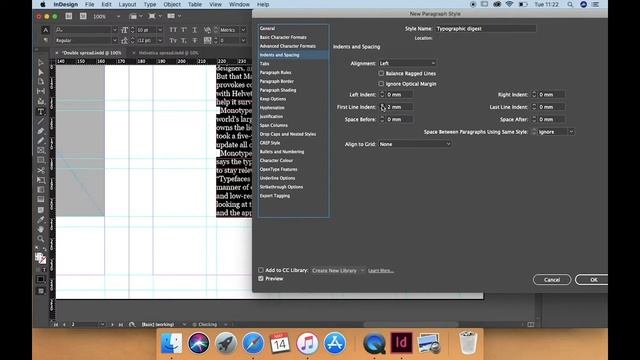Select the Gradient Feather tool
The height and width of the screenshot is (360, 640).
[41, 200]
